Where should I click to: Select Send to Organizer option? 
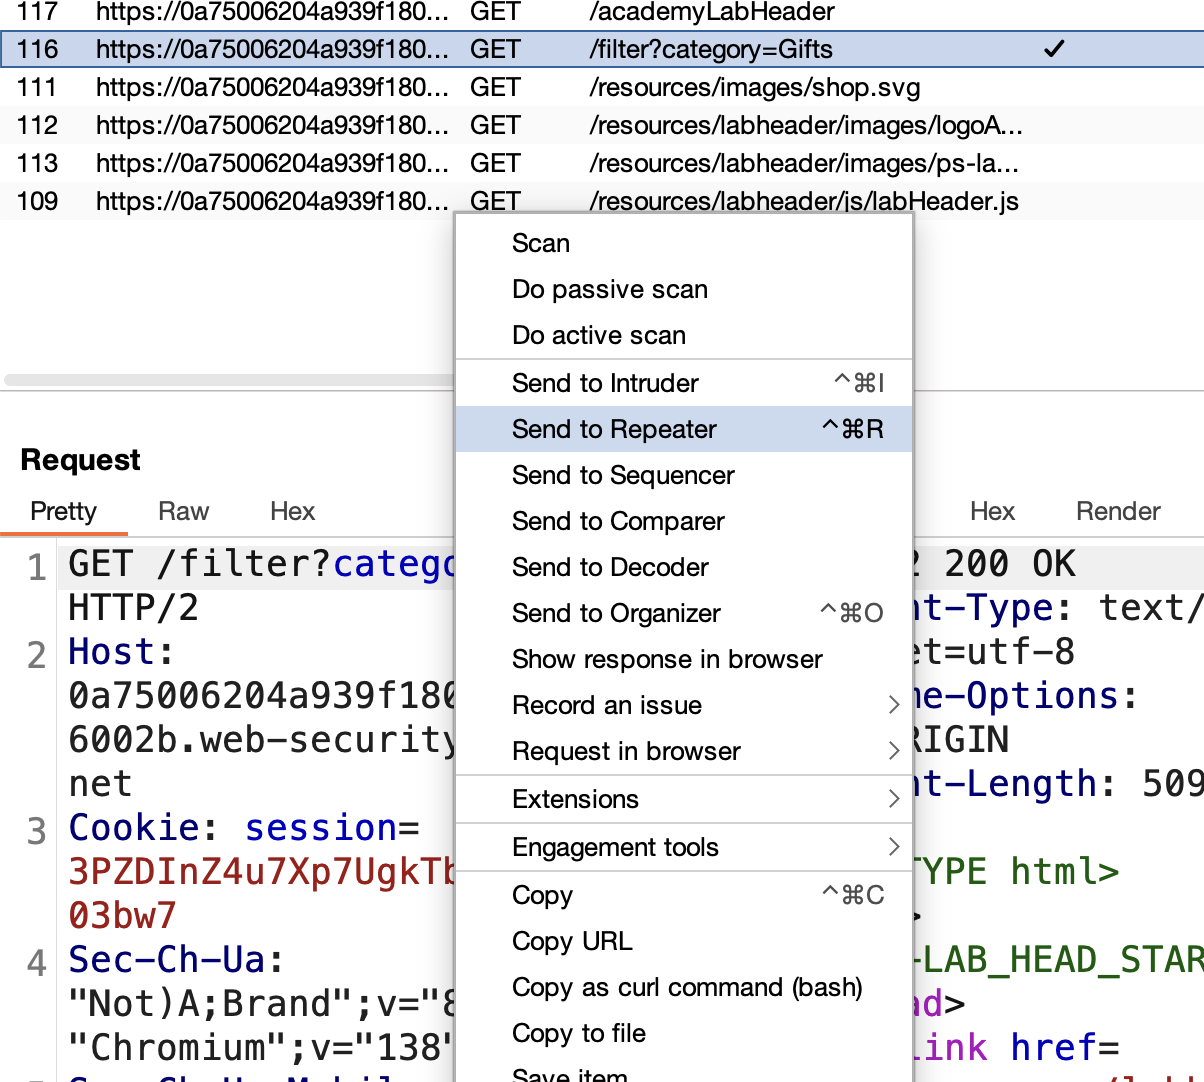coord(684,613)
